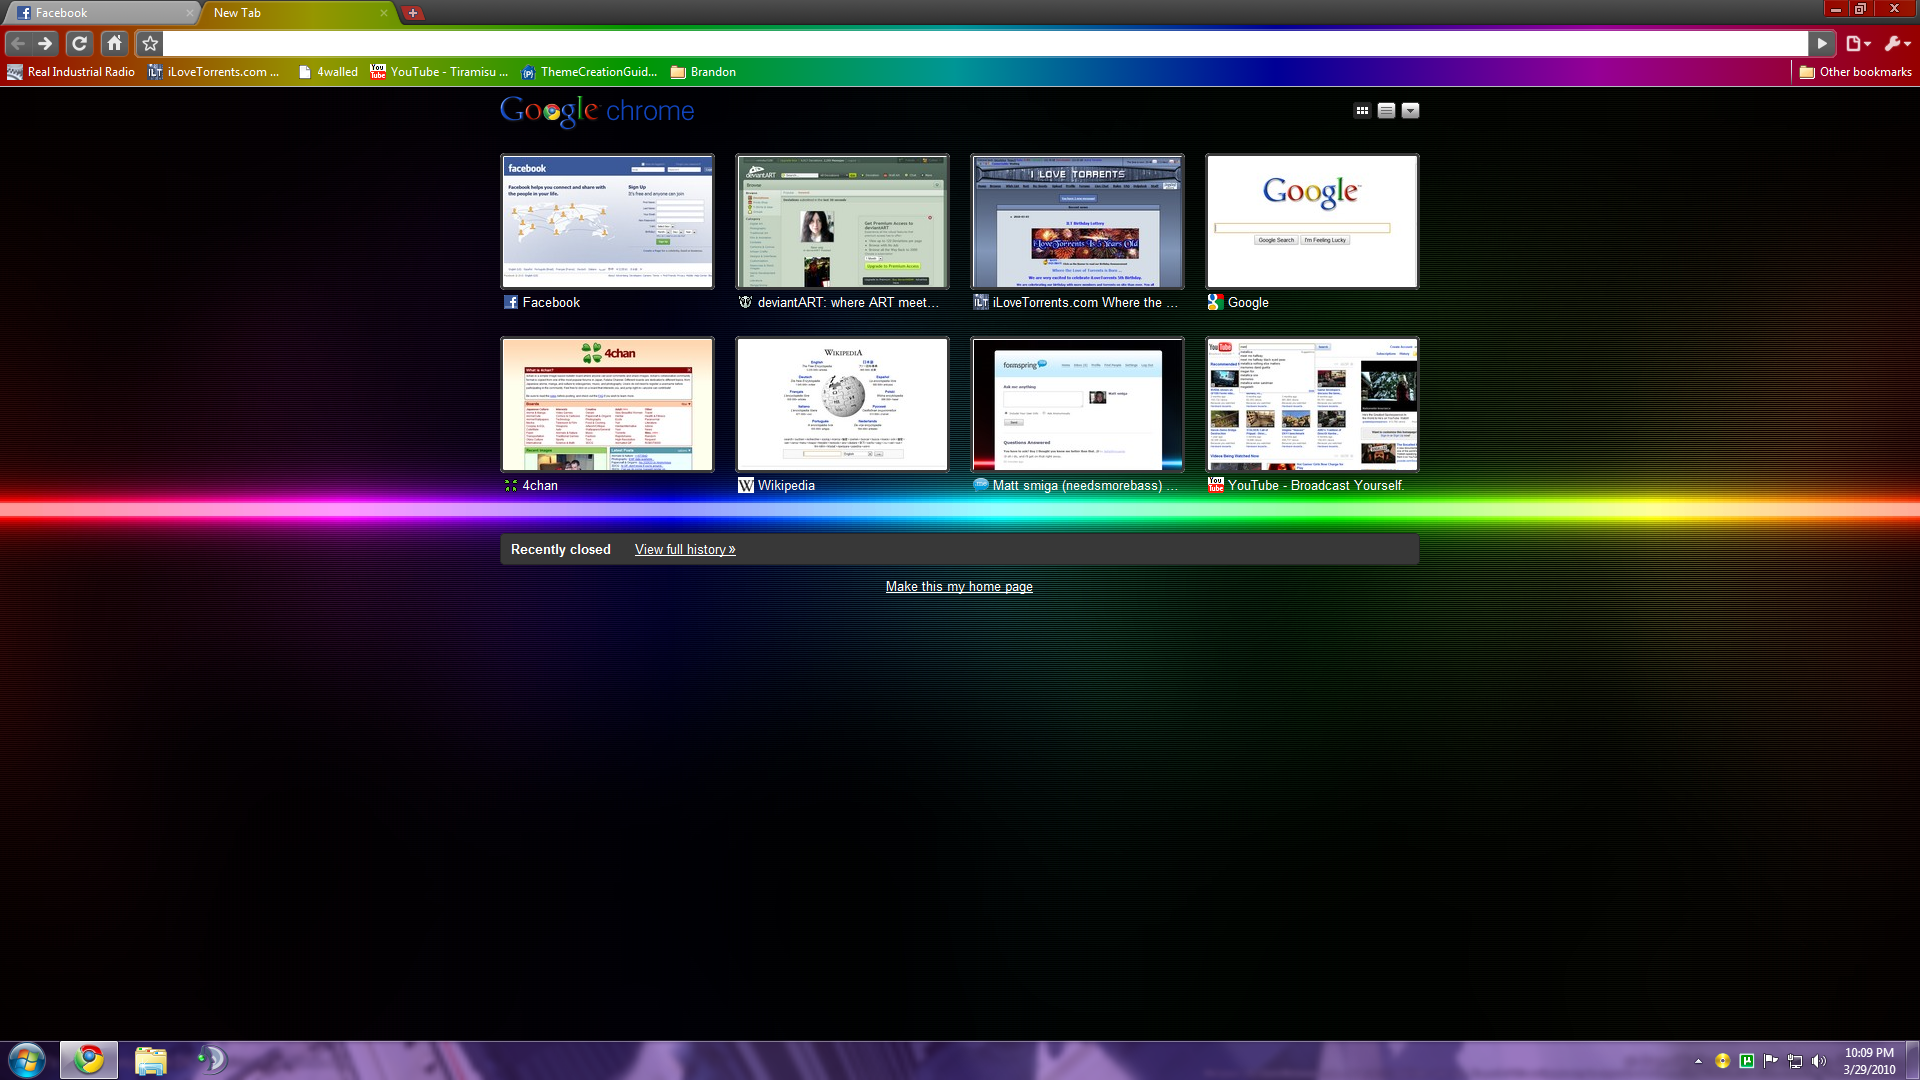Open Windows Explorer from taskbar
The height and width of the screenshot is (1080, 1920).
coord(150,1060)
